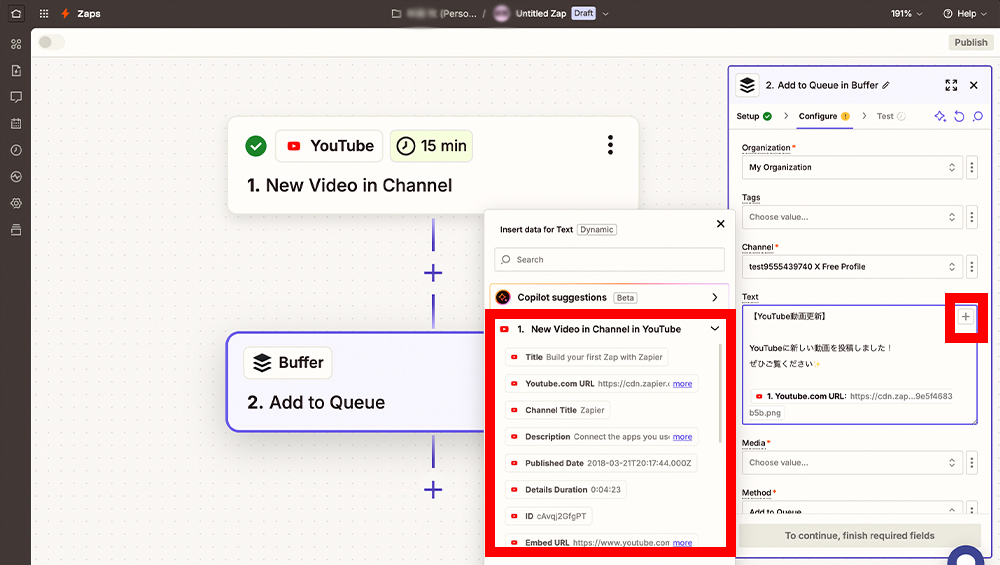Open the import file icon in sidebar
1000x565 pixels.
tap(16, 70)
